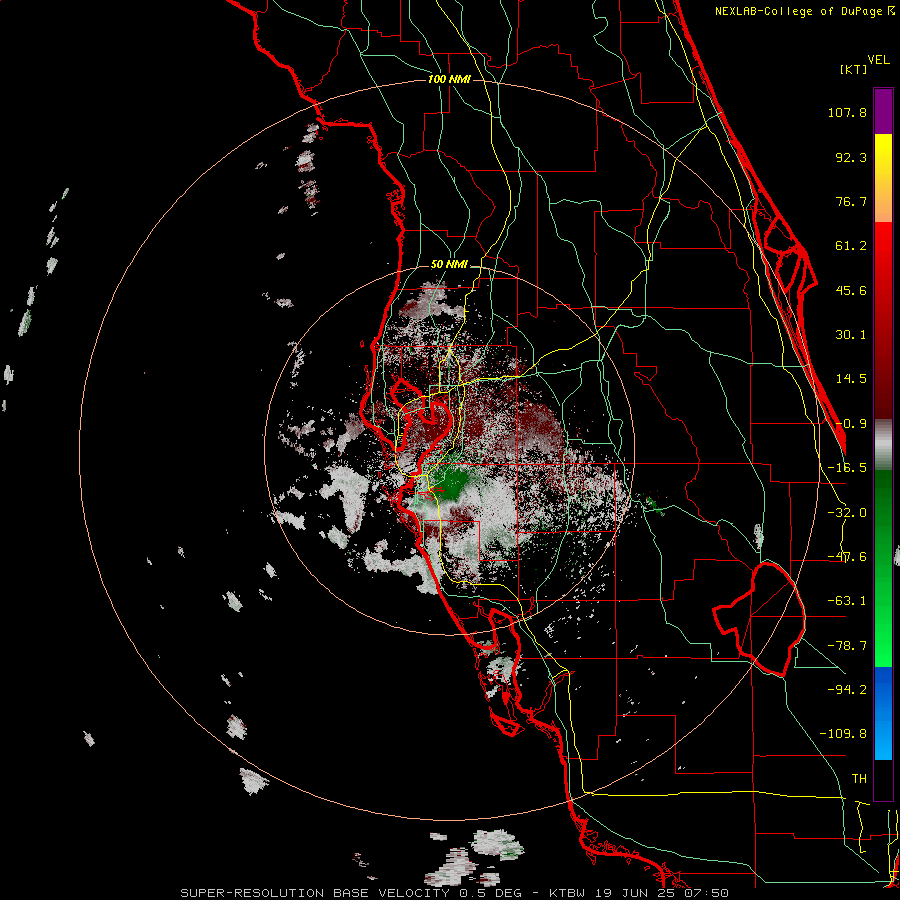Select the 61.2 velocity scale value
The height and width of the screenshot is (900, 900).
pos(851,246)
